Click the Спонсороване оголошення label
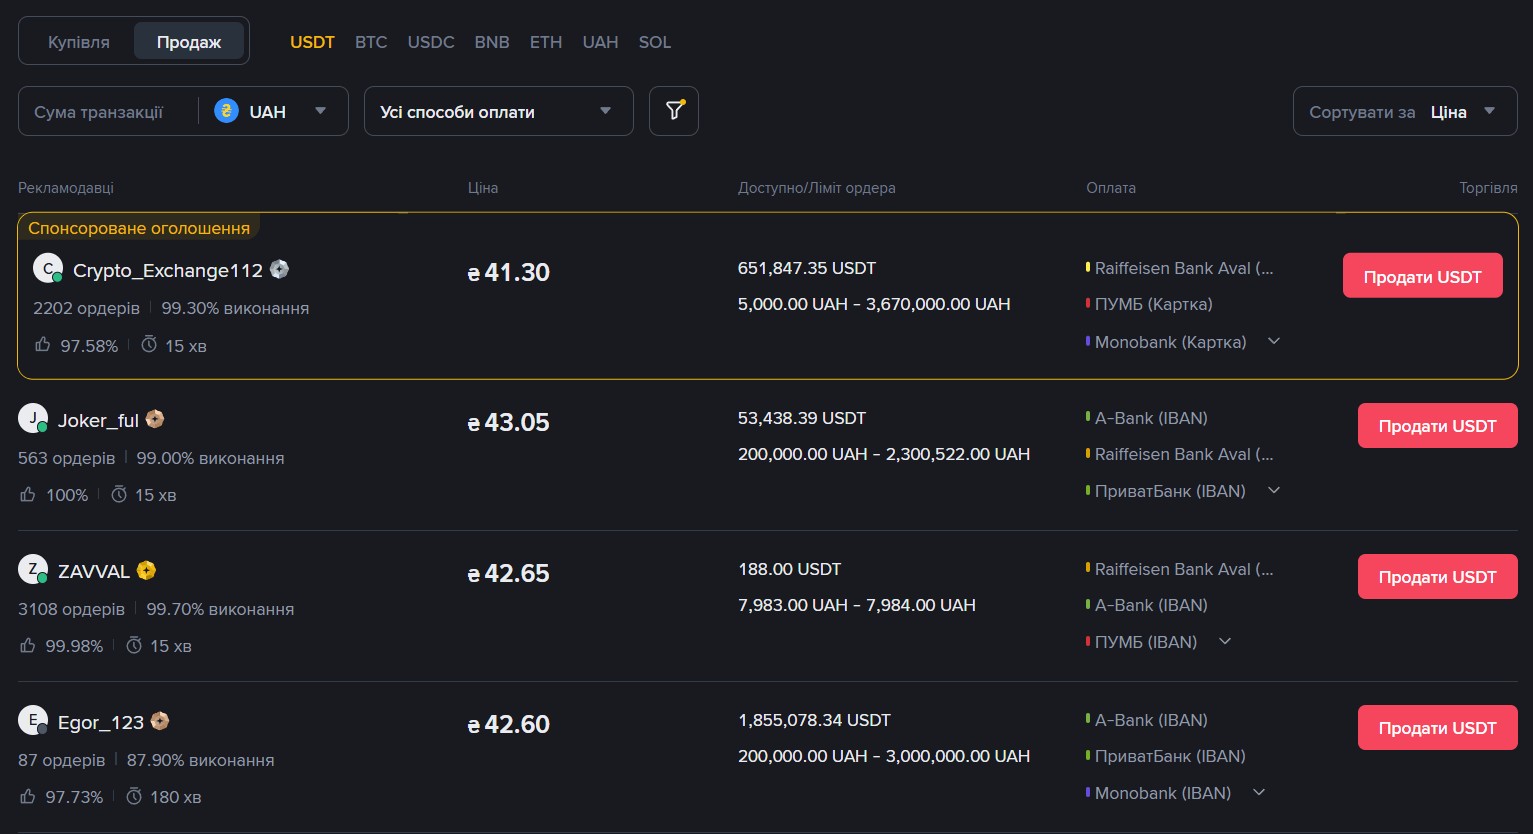 (139, 228)
